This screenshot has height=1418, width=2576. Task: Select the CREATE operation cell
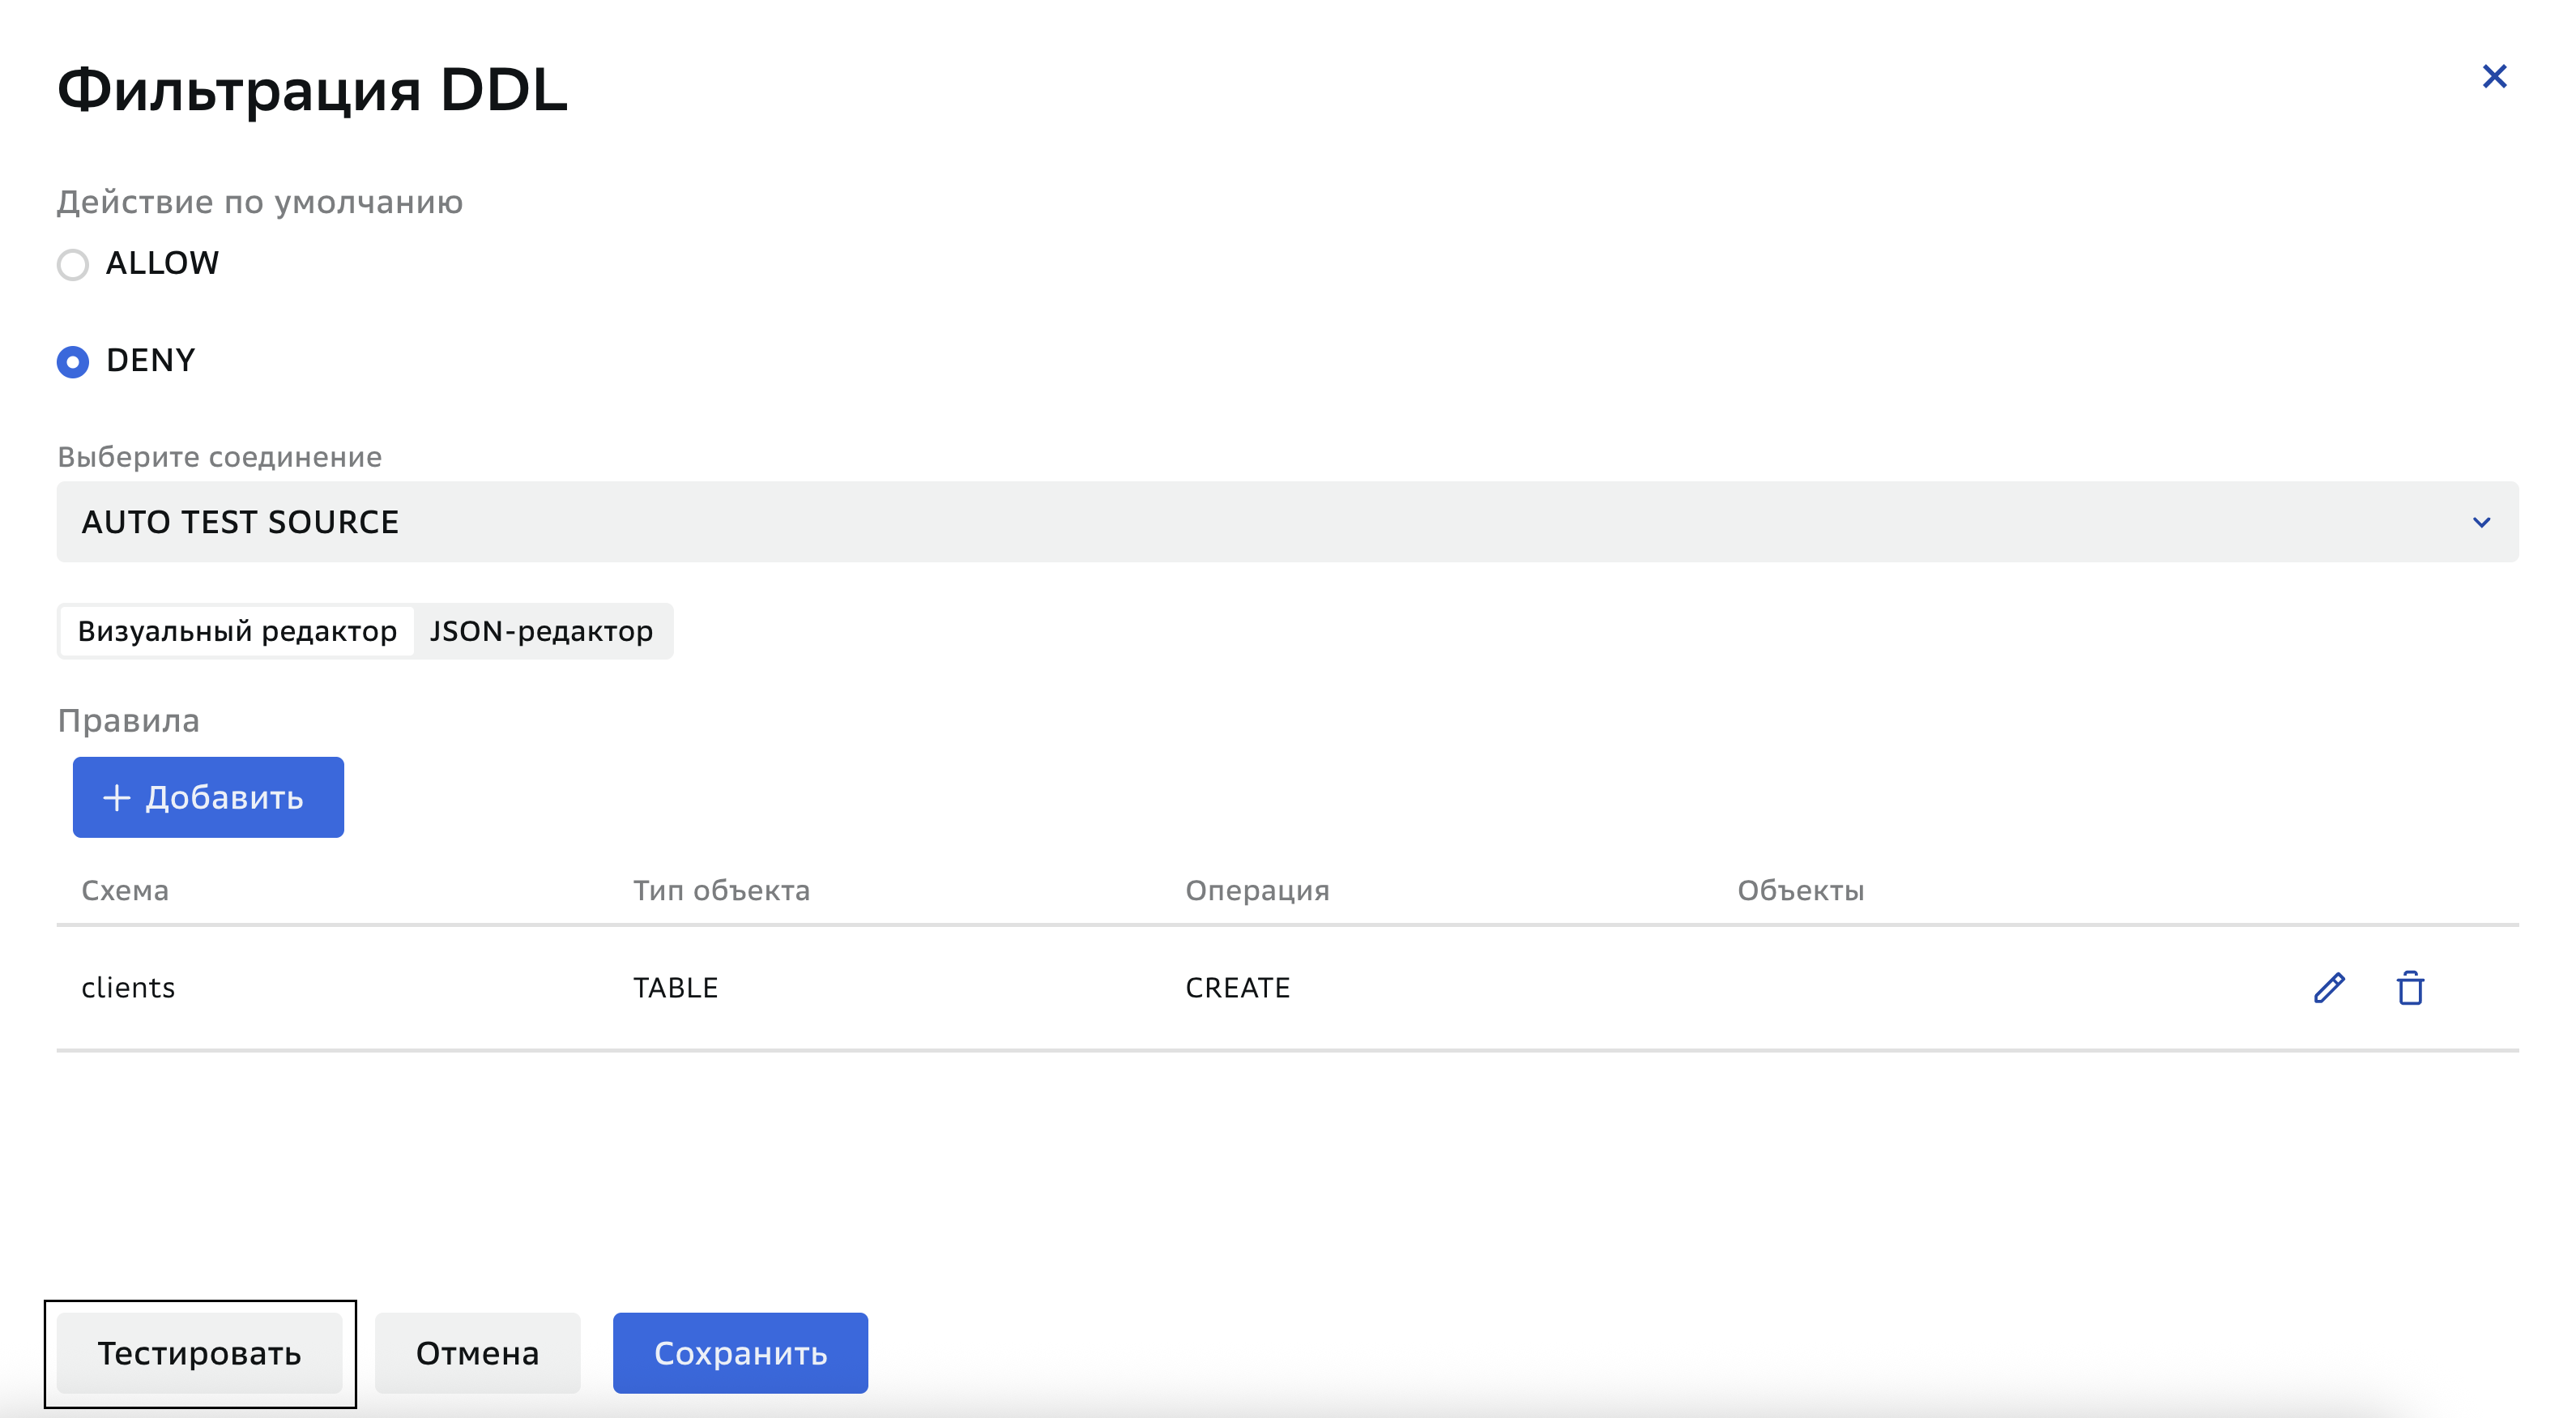1237,988
